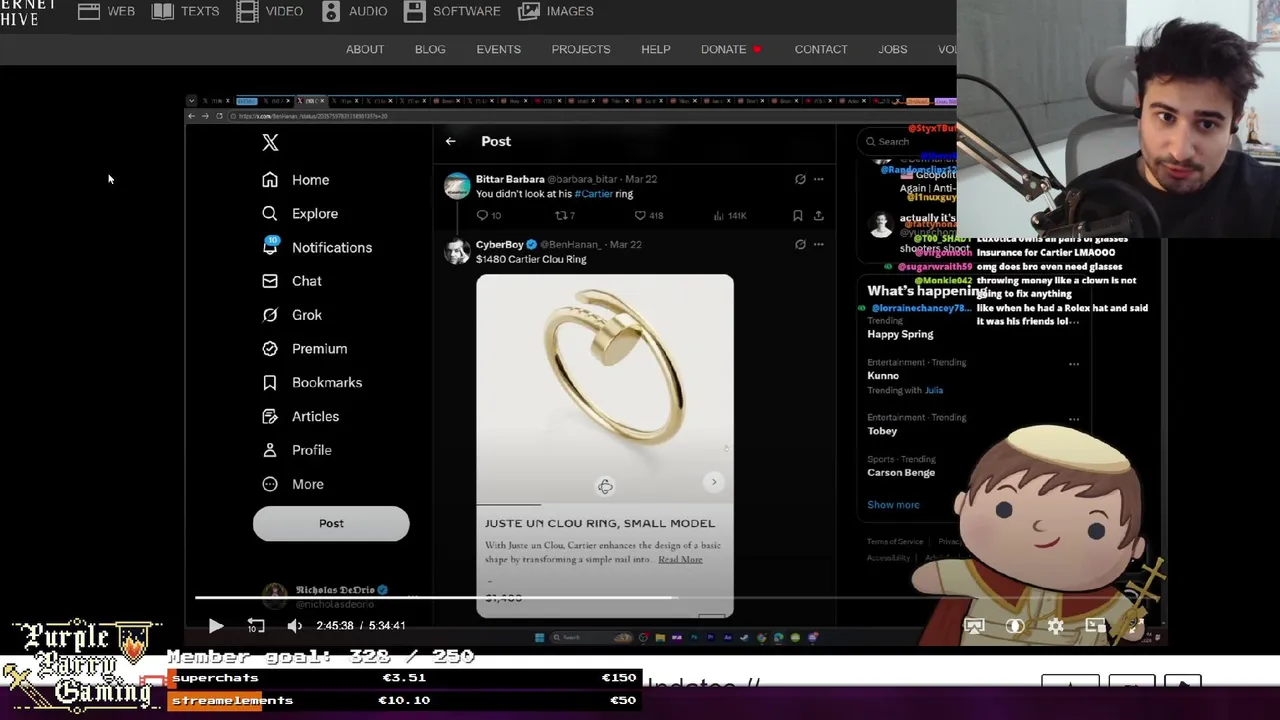The height and width of the screenshot is (720, 1280).
Task: Click the 2:45:38 / 5:34:41 time display
Action: 360,626
